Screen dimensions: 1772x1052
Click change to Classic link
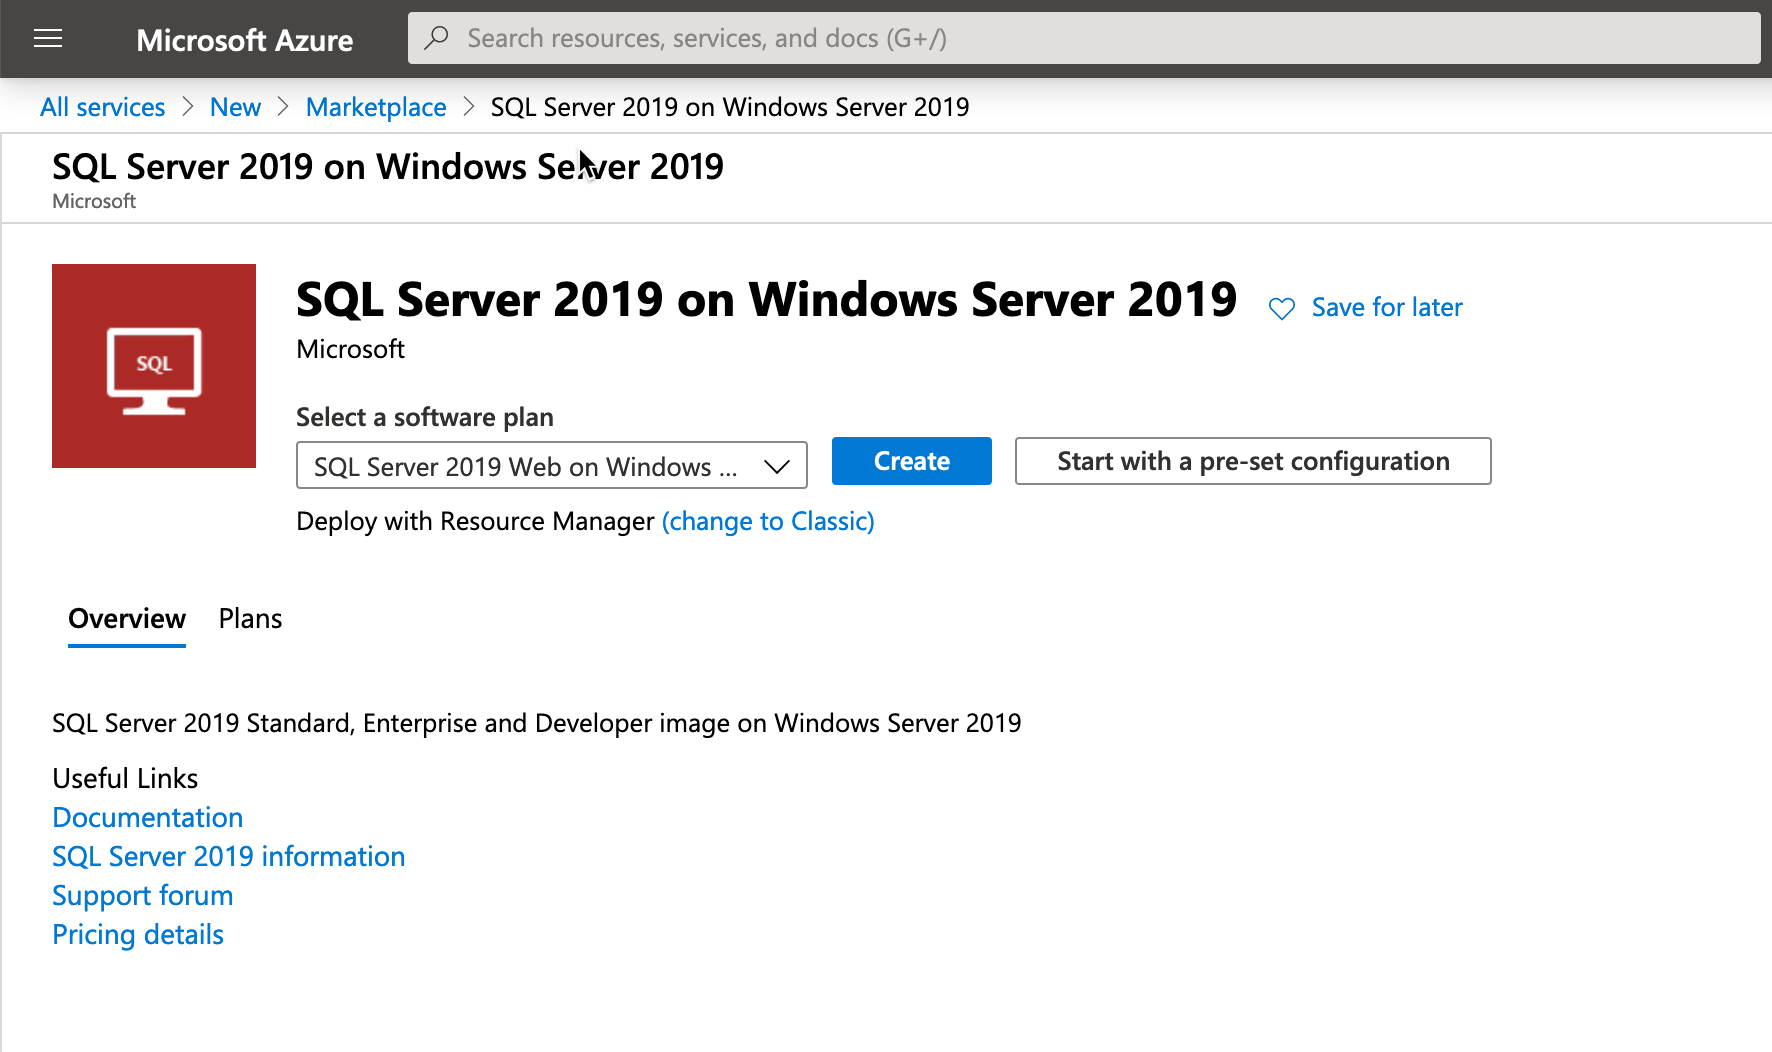pyautogui.click(x=768, y=521)
